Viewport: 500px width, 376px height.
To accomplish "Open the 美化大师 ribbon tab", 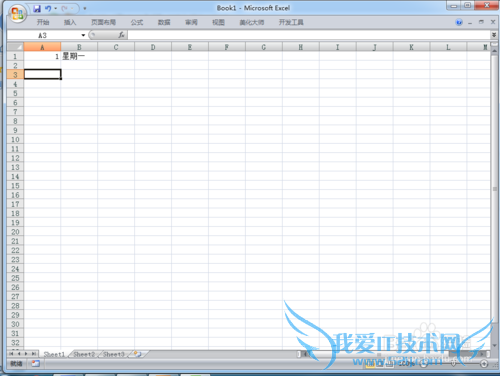I will [252, 22].
